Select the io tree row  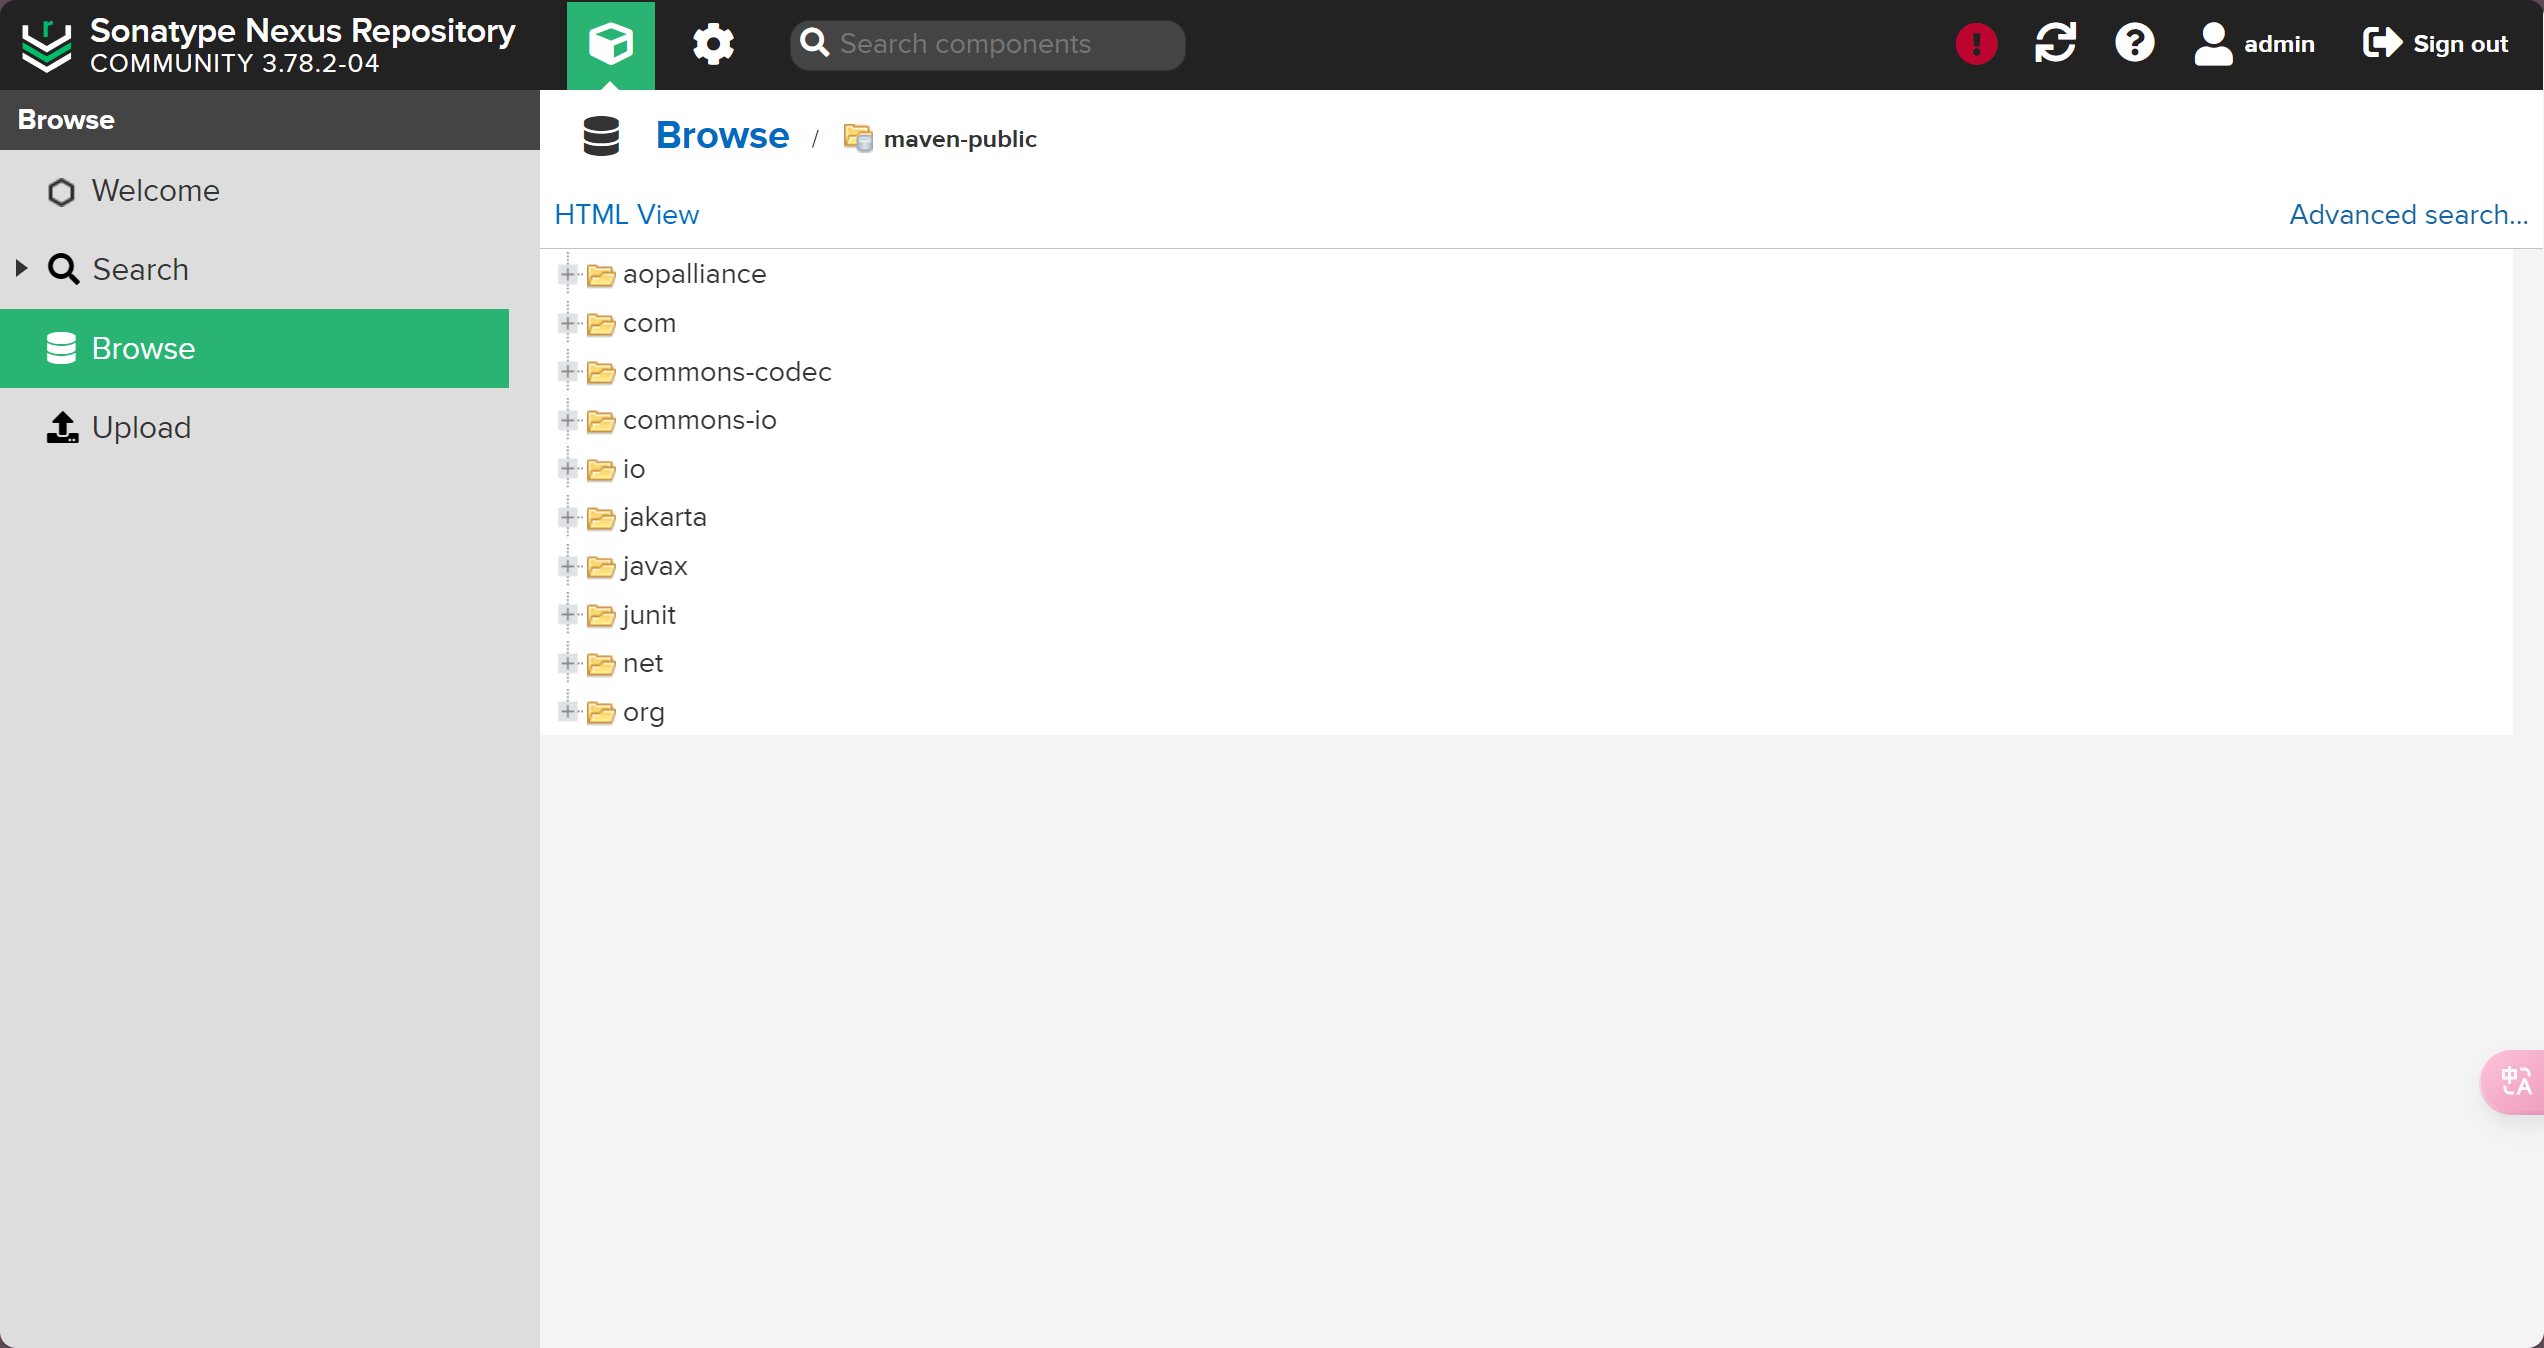tap(1526, 469)
